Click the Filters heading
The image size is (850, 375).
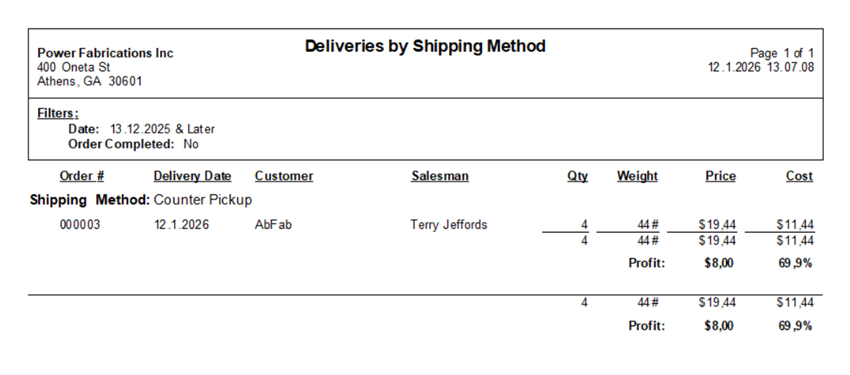tap(58, 113)
